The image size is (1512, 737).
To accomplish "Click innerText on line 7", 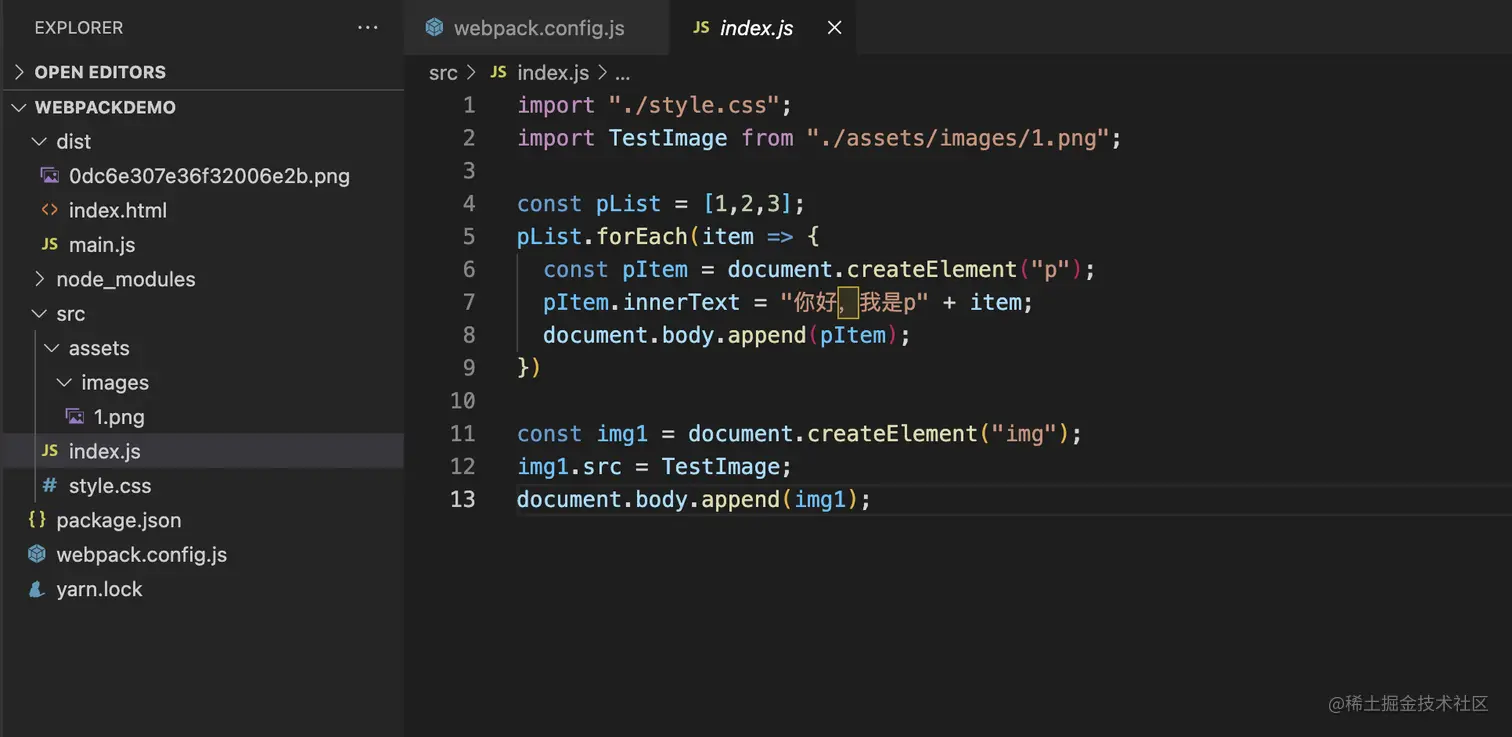I will [681, 302].
